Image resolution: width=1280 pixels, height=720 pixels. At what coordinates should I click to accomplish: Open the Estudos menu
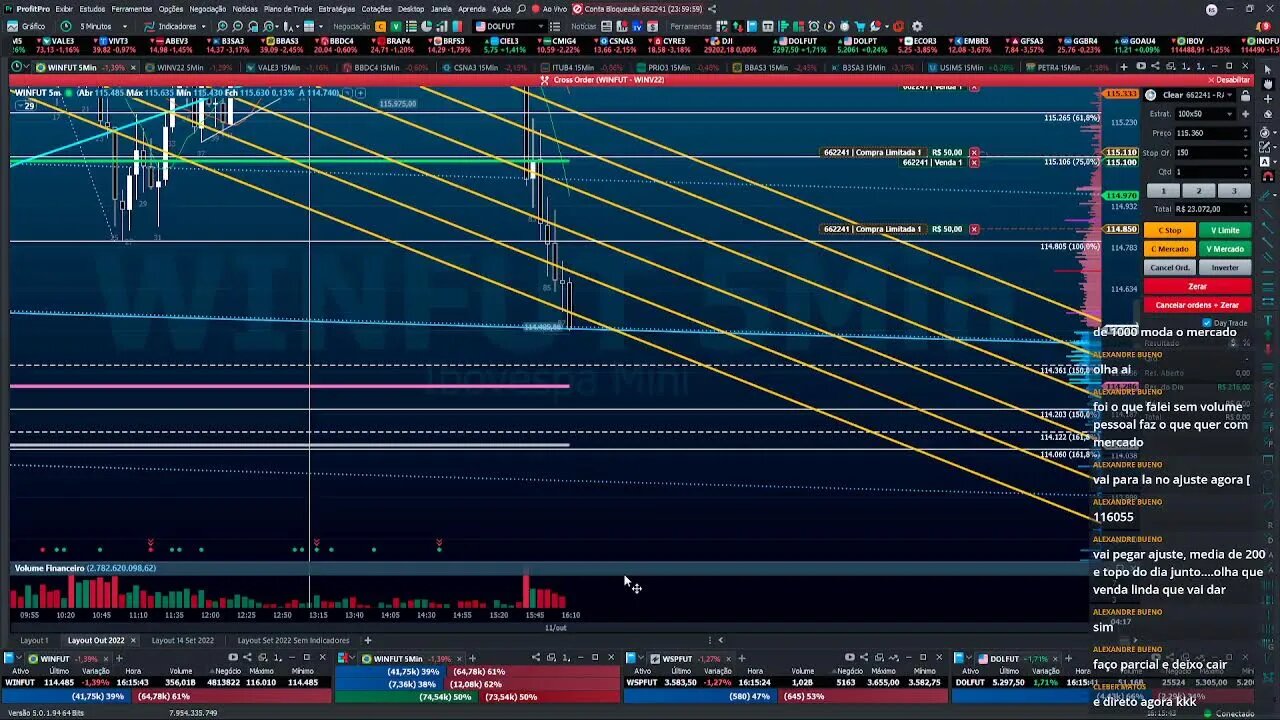[x=92, y=9]
